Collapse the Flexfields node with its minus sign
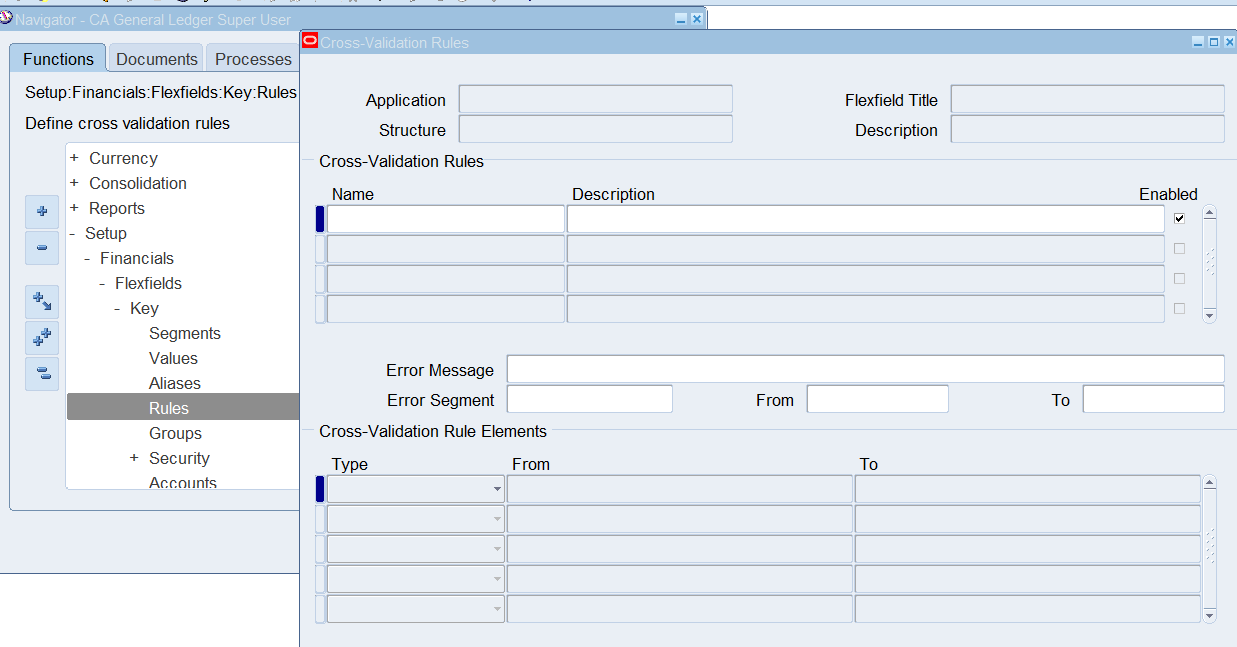Screen dimensions: 1237x647 tap(102, 283)
